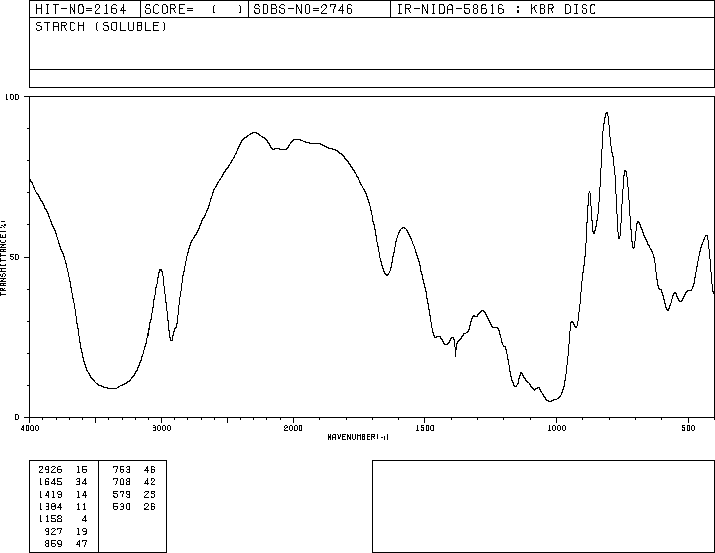Screen dimensions: 715x553
Task: Select peak wavenumber 579 in the table
Action: 122,494
